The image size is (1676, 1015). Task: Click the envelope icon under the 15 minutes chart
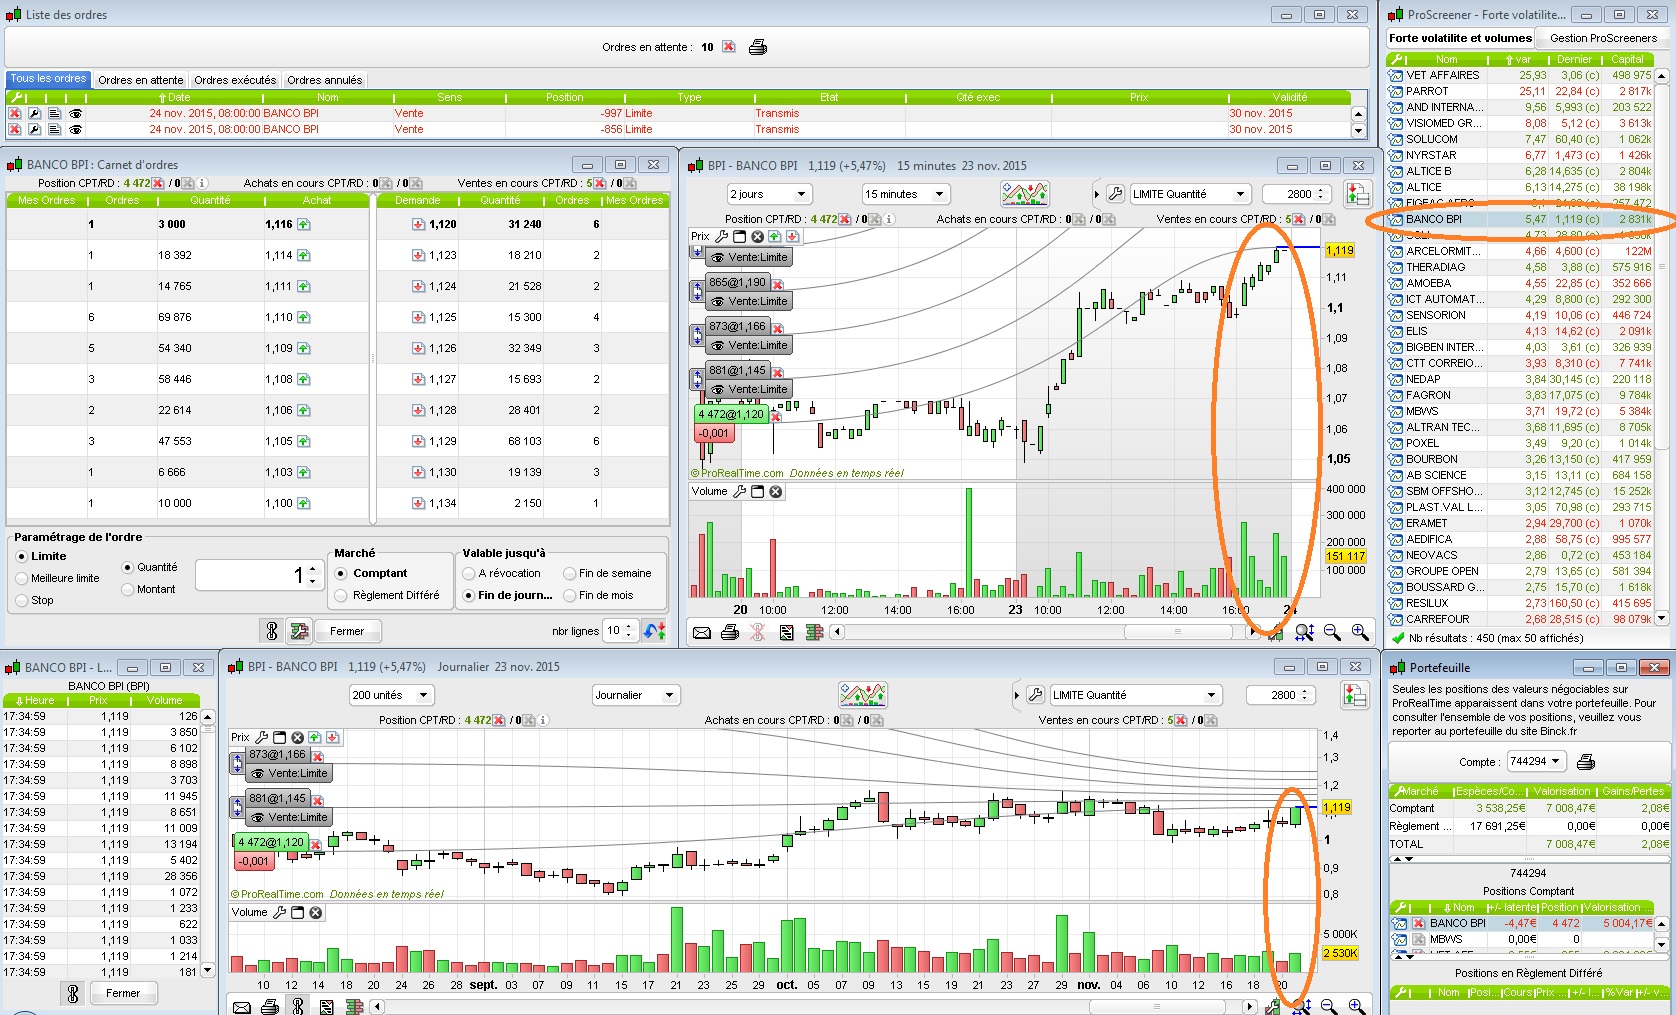[702, 632]
